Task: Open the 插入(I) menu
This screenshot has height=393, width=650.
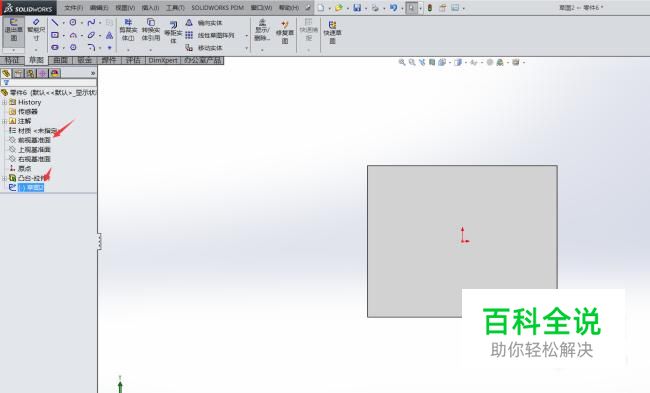Action: click(x=150, y=7)
